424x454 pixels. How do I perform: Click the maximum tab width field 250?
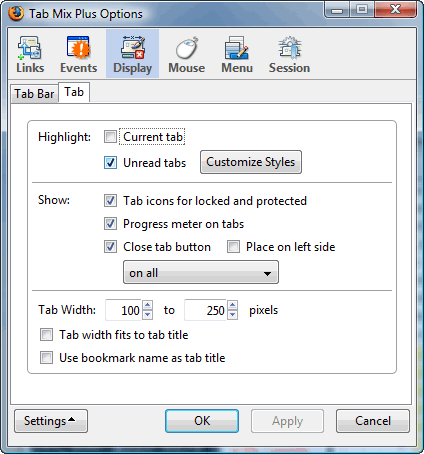(x=206, y=310)
